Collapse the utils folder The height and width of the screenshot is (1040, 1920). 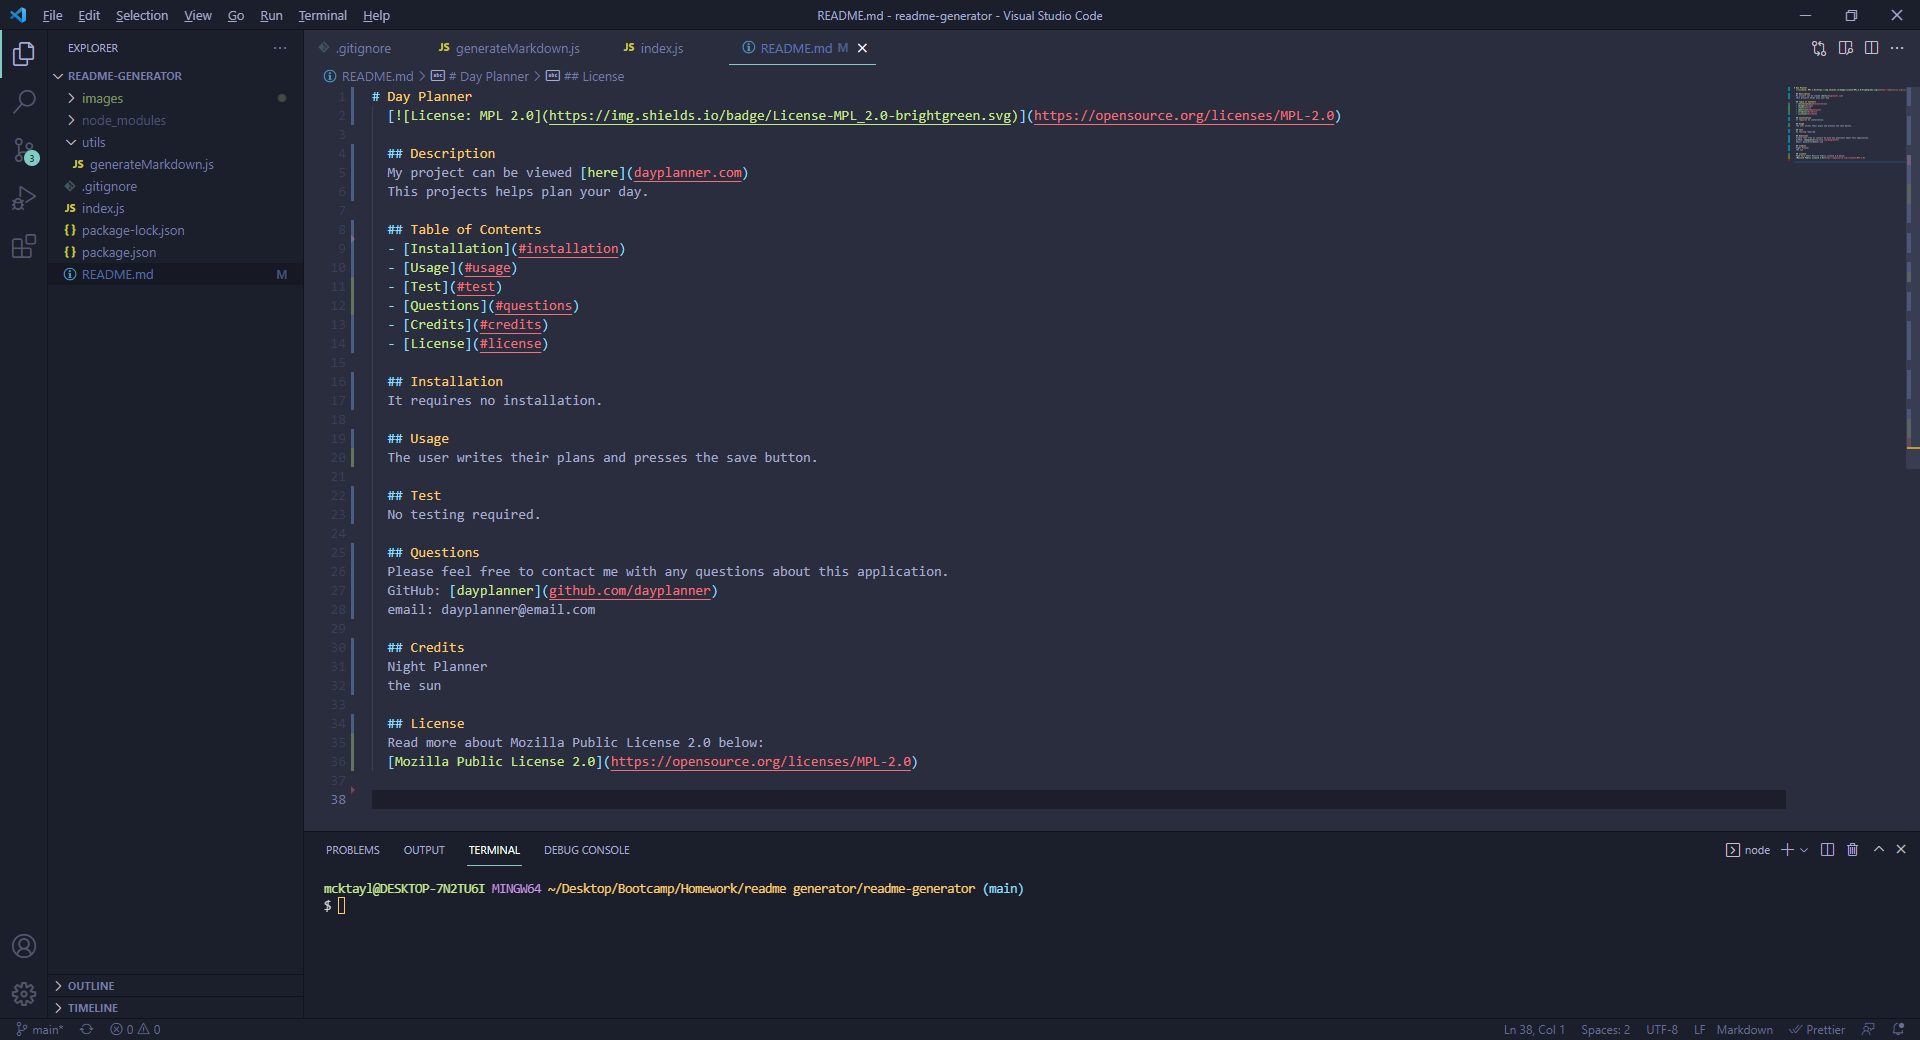point(95,142)
